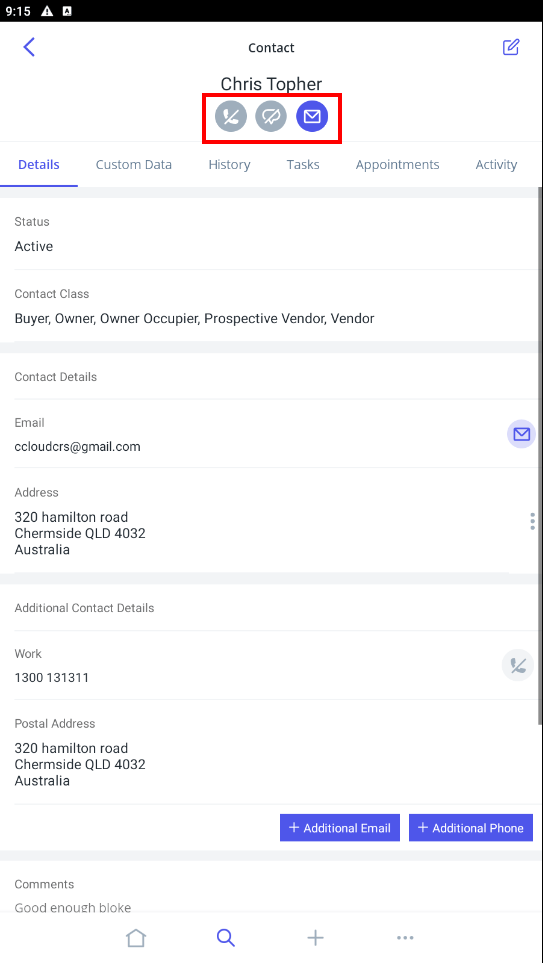This screenshot has height=963, width=543.
Task: Click the Additional Email button
Action: click(340, 828)
